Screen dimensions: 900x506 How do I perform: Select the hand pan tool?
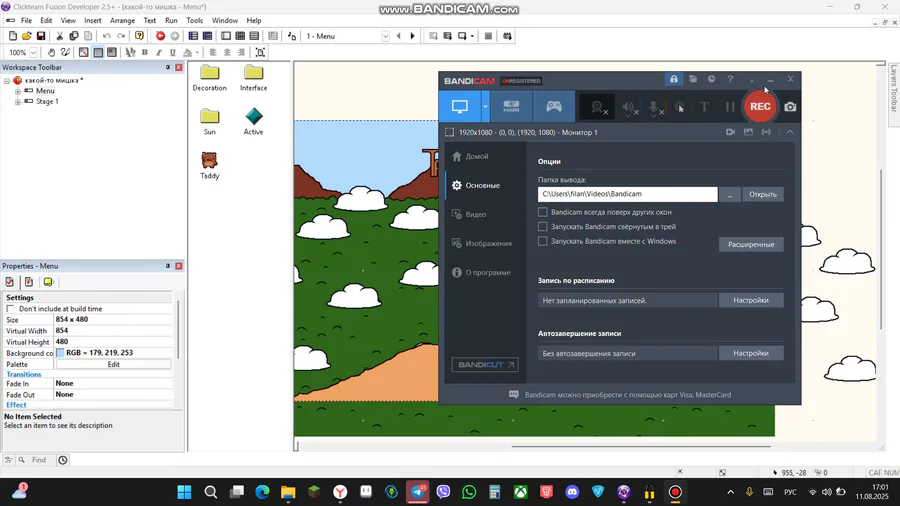(51, 52)
